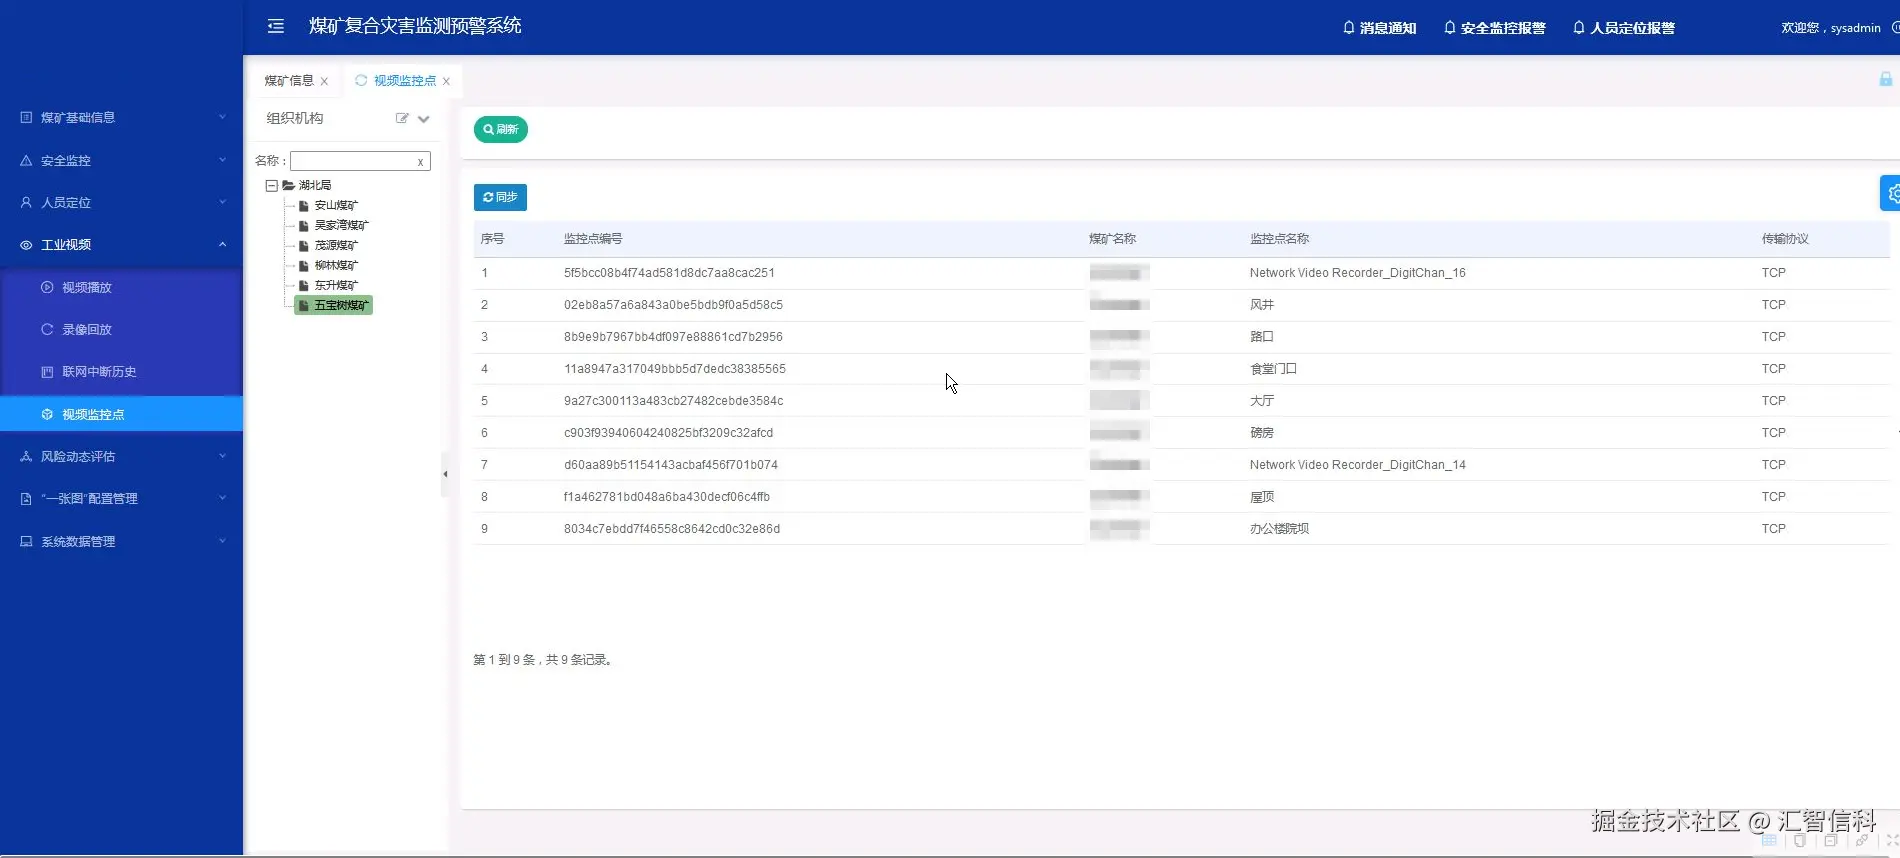The height and width of the screenshot is (858, 1900).
Task: Collapse the 工业视频 menu chevron
Action: tap(222, 244)
